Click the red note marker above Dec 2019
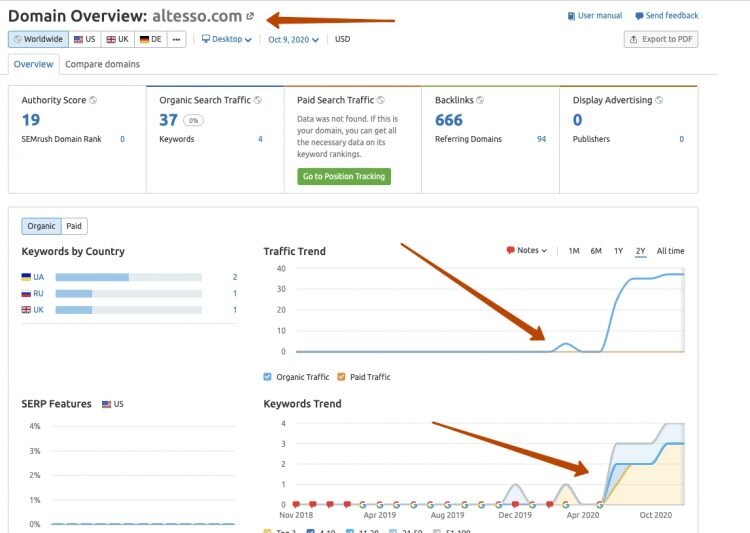 pyautogui.click(x=515, y=504)
